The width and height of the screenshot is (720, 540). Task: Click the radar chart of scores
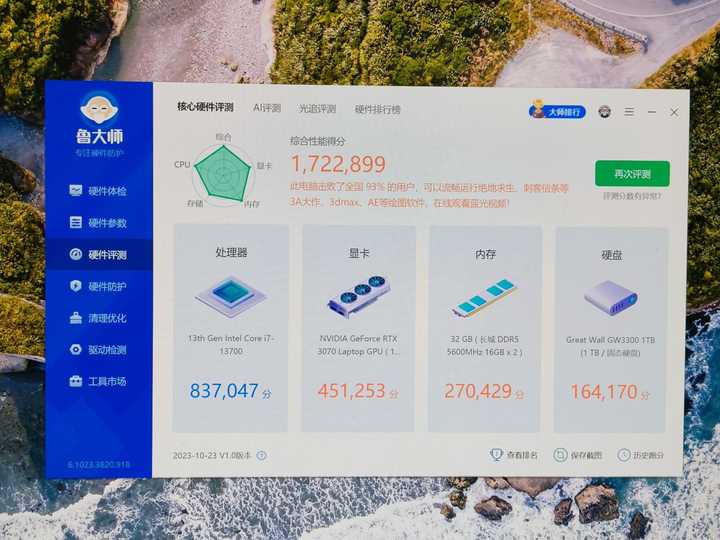coord(223,174)
